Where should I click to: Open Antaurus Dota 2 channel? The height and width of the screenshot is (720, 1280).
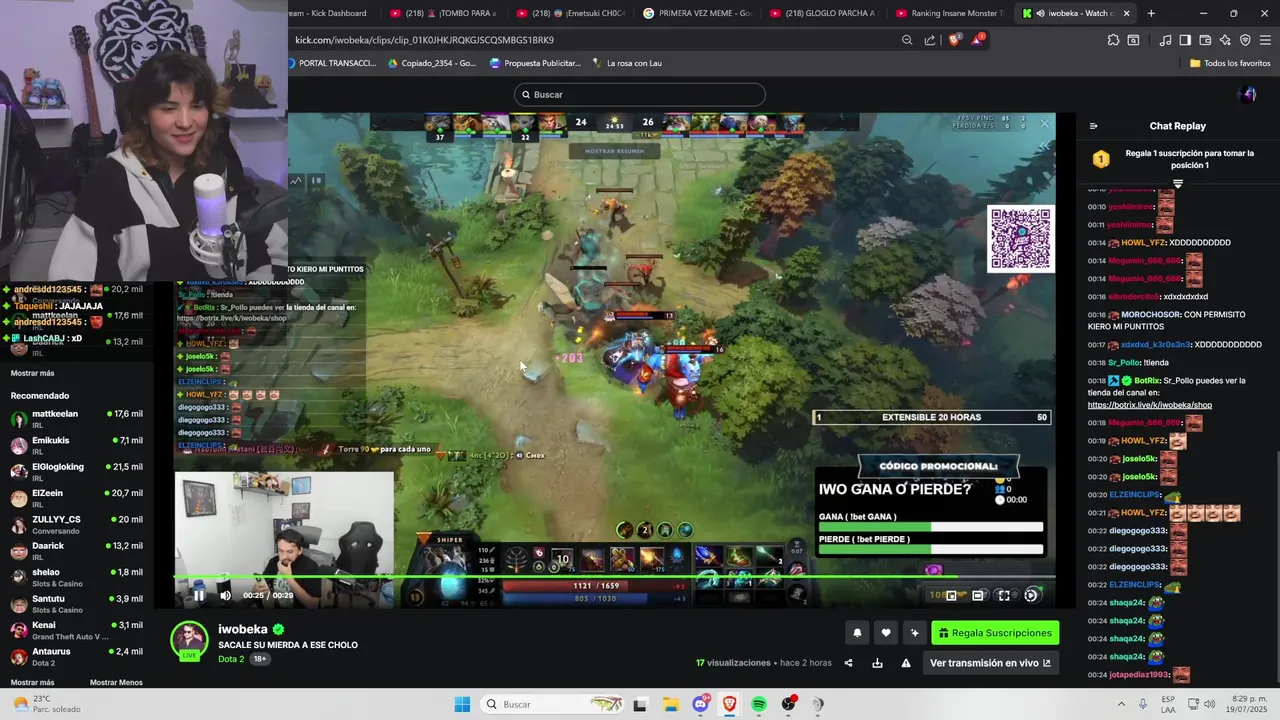[x=77, y=657]
